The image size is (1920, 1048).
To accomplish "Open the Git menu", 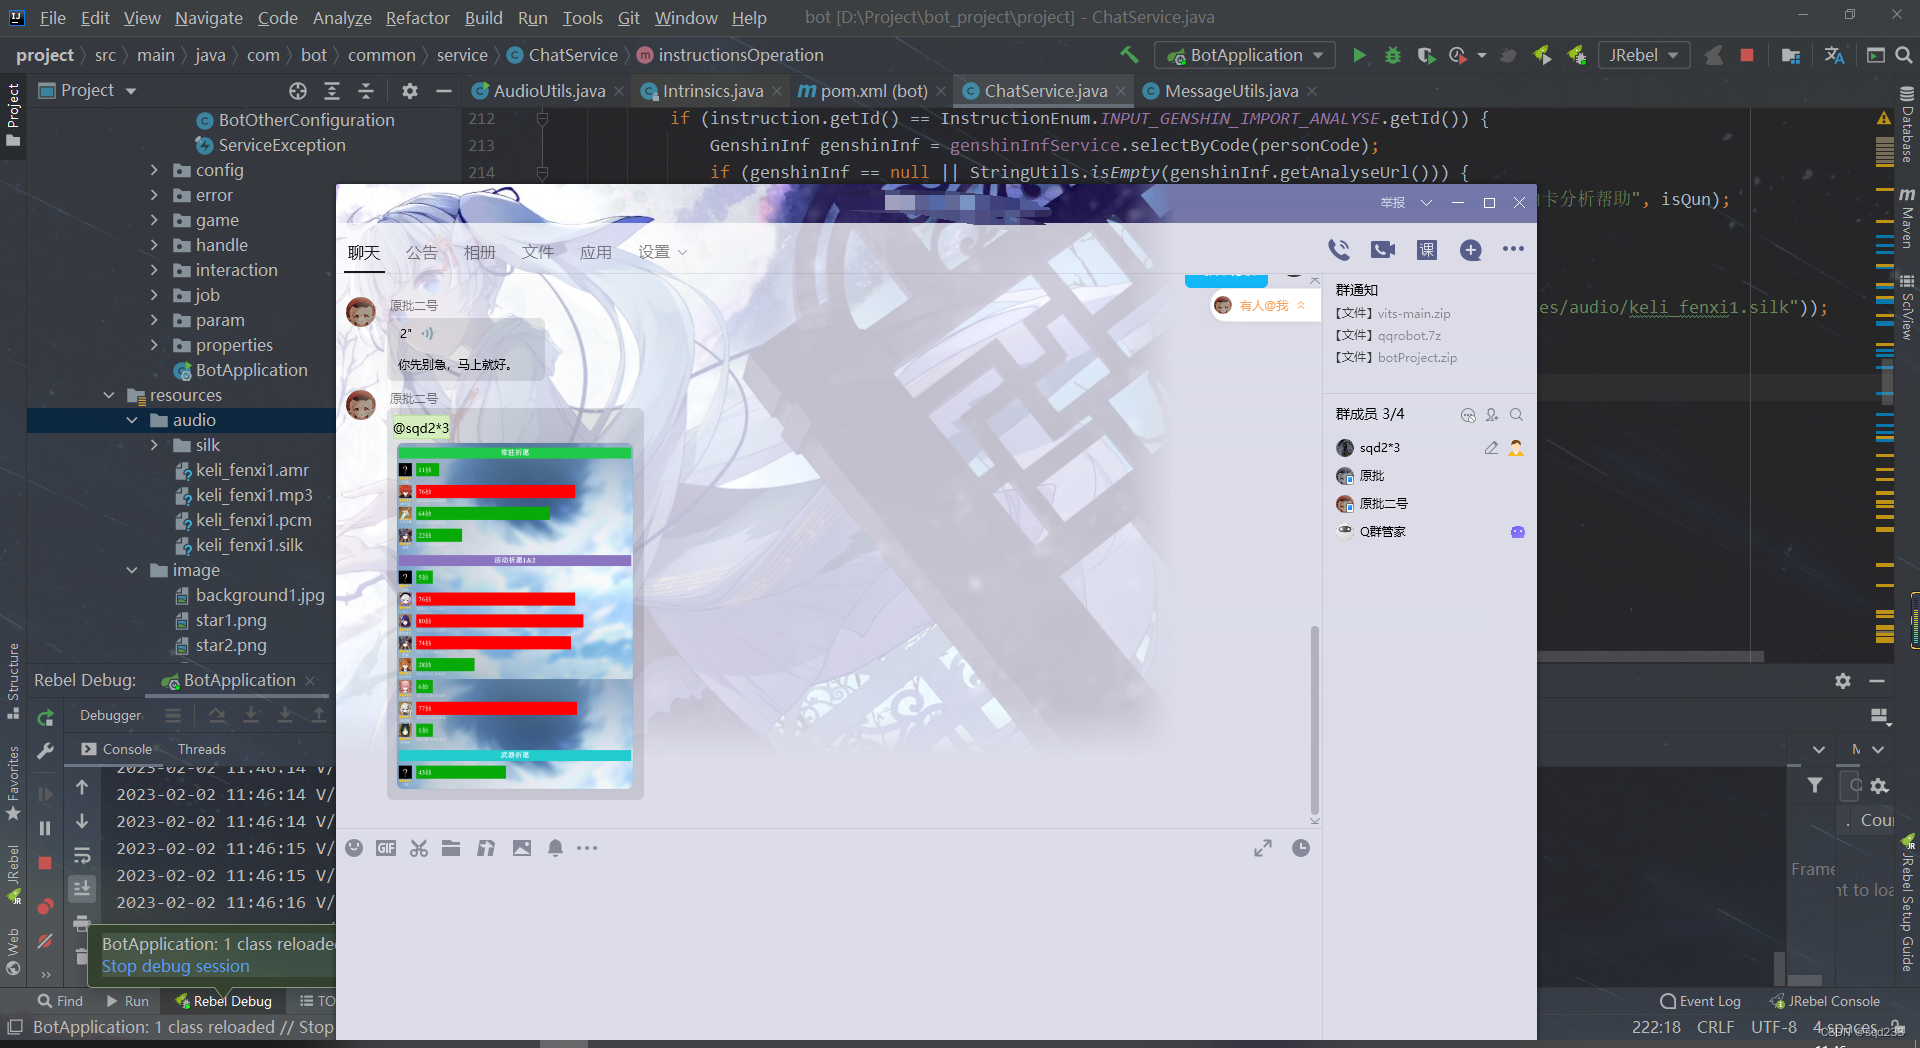I will click(x=629, y=18).
